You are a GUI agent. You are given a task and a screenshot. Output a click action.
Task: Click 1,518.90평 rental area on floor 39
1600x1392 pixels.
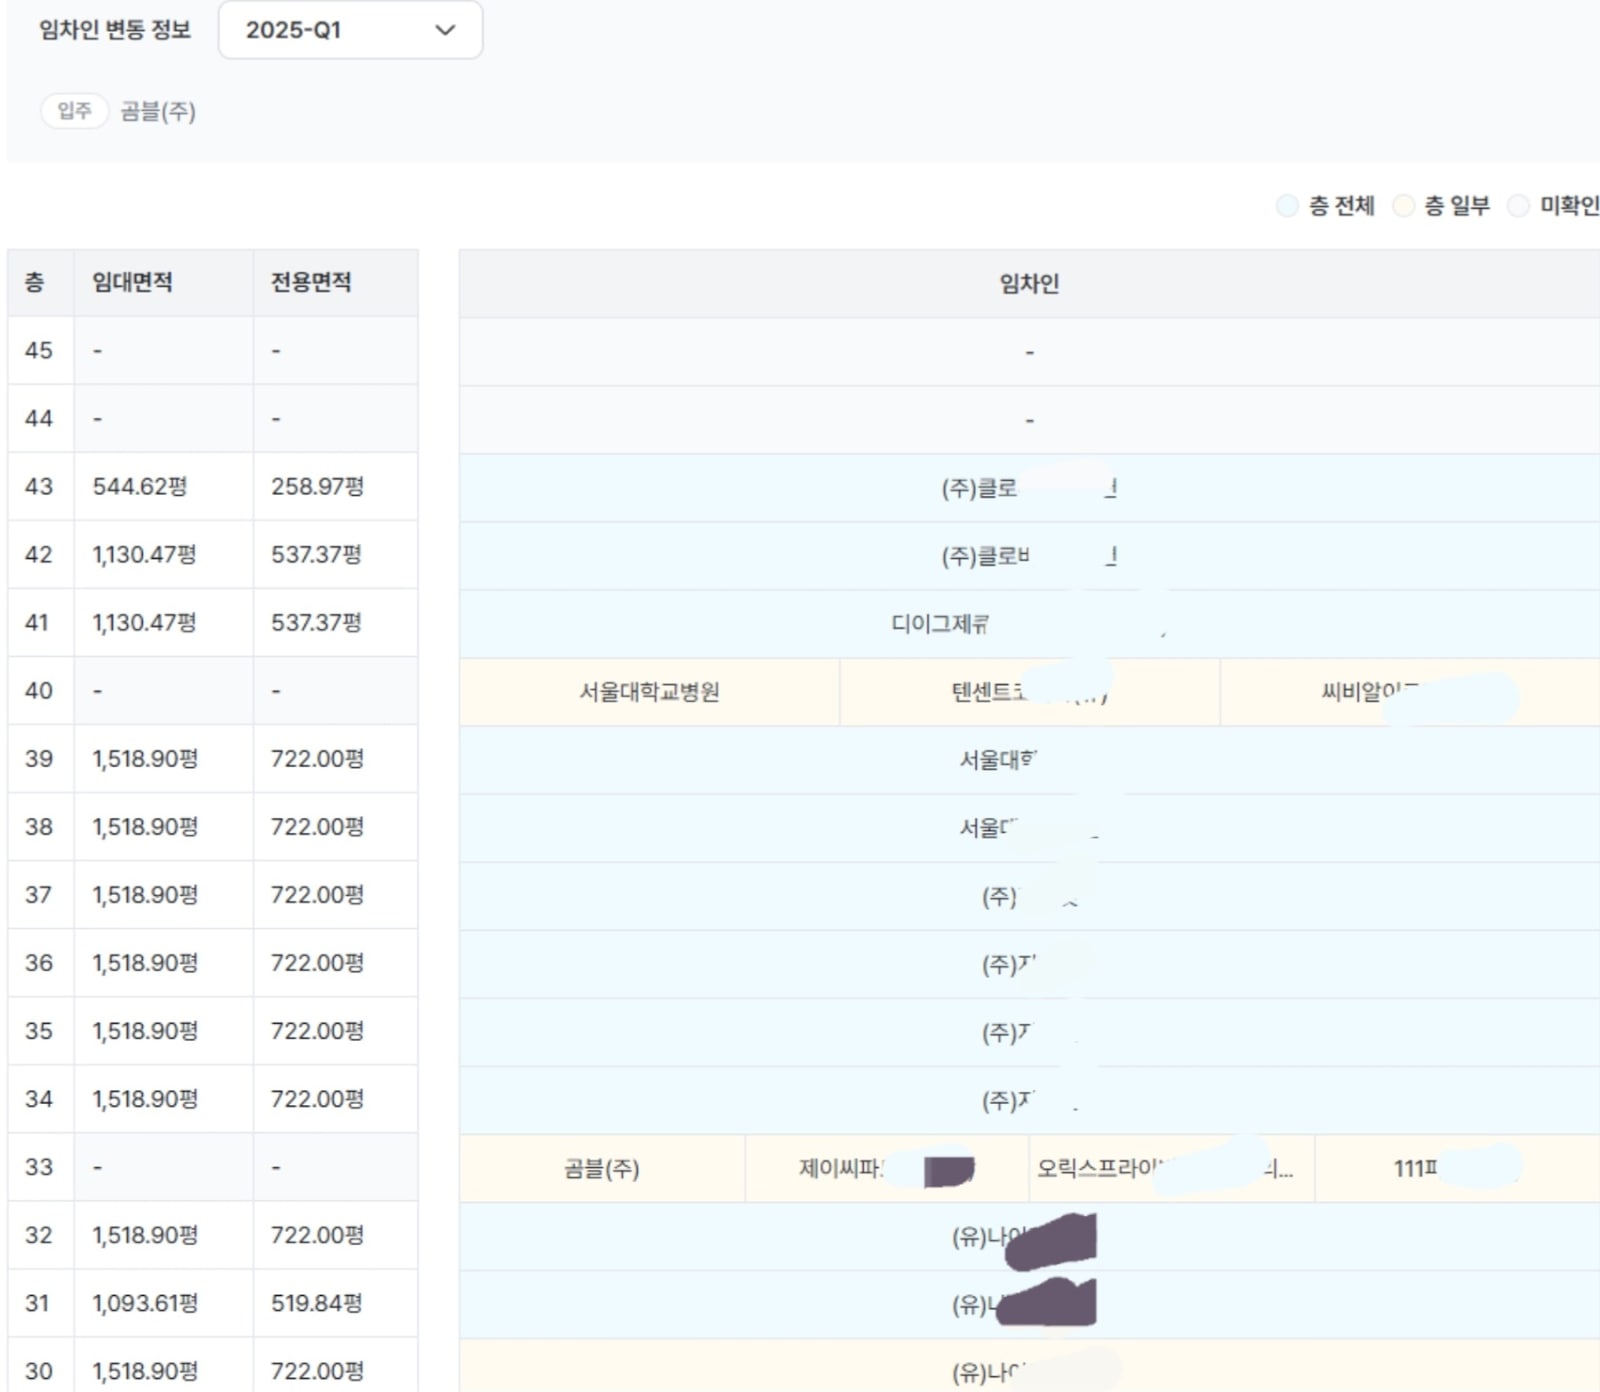click(145, 758)
